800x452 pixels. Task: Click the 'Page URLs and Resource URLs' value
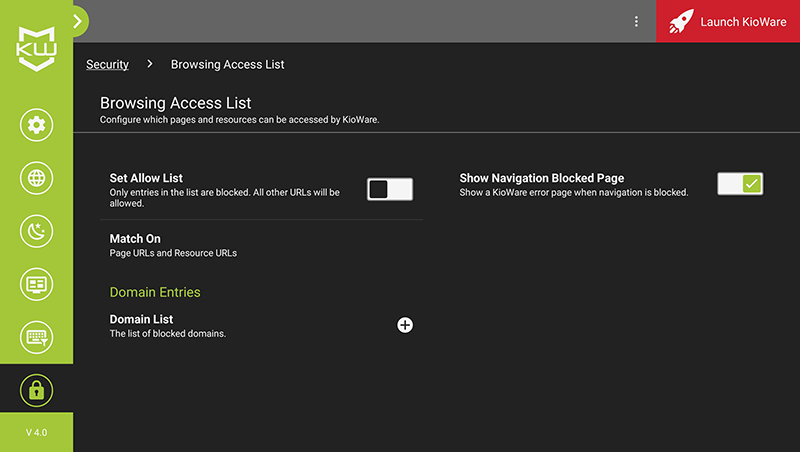coord(173,253)
